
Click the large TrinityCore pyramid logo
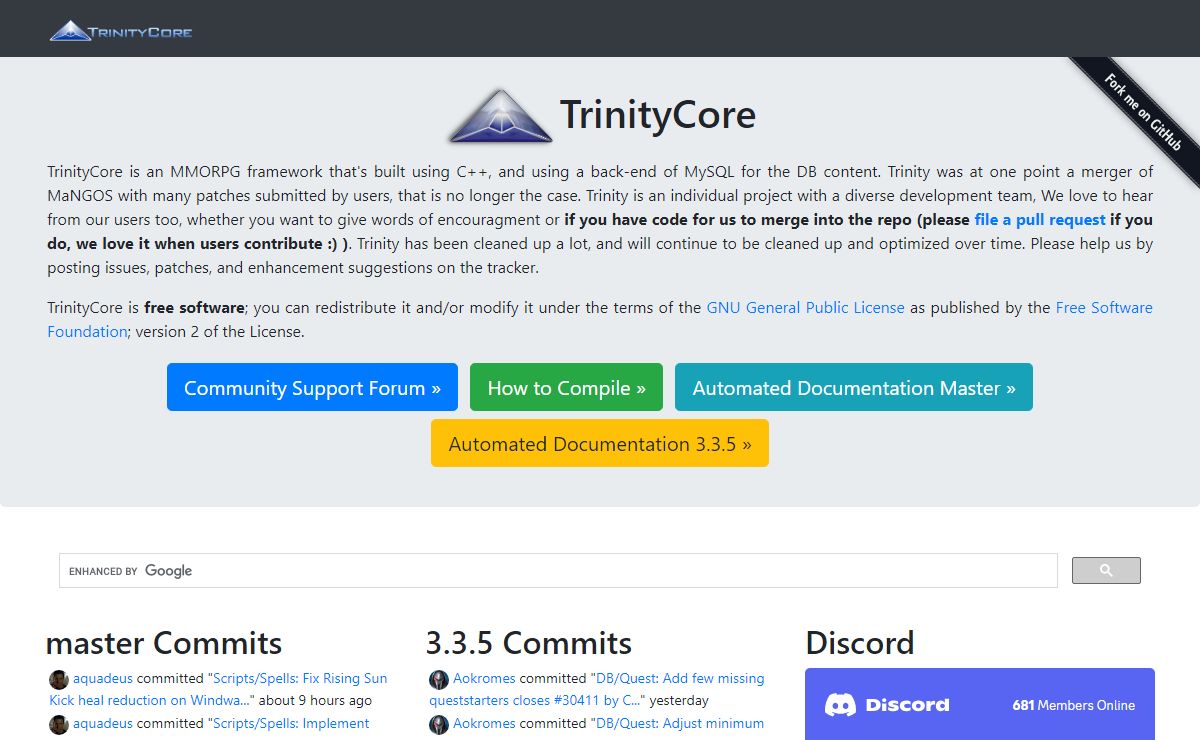(500, 115)
